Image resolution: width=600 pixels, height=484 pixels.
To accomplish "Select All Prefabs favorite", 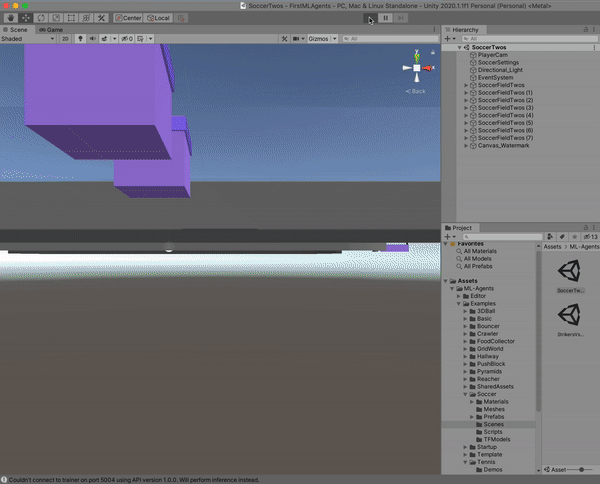I will 478,266.
